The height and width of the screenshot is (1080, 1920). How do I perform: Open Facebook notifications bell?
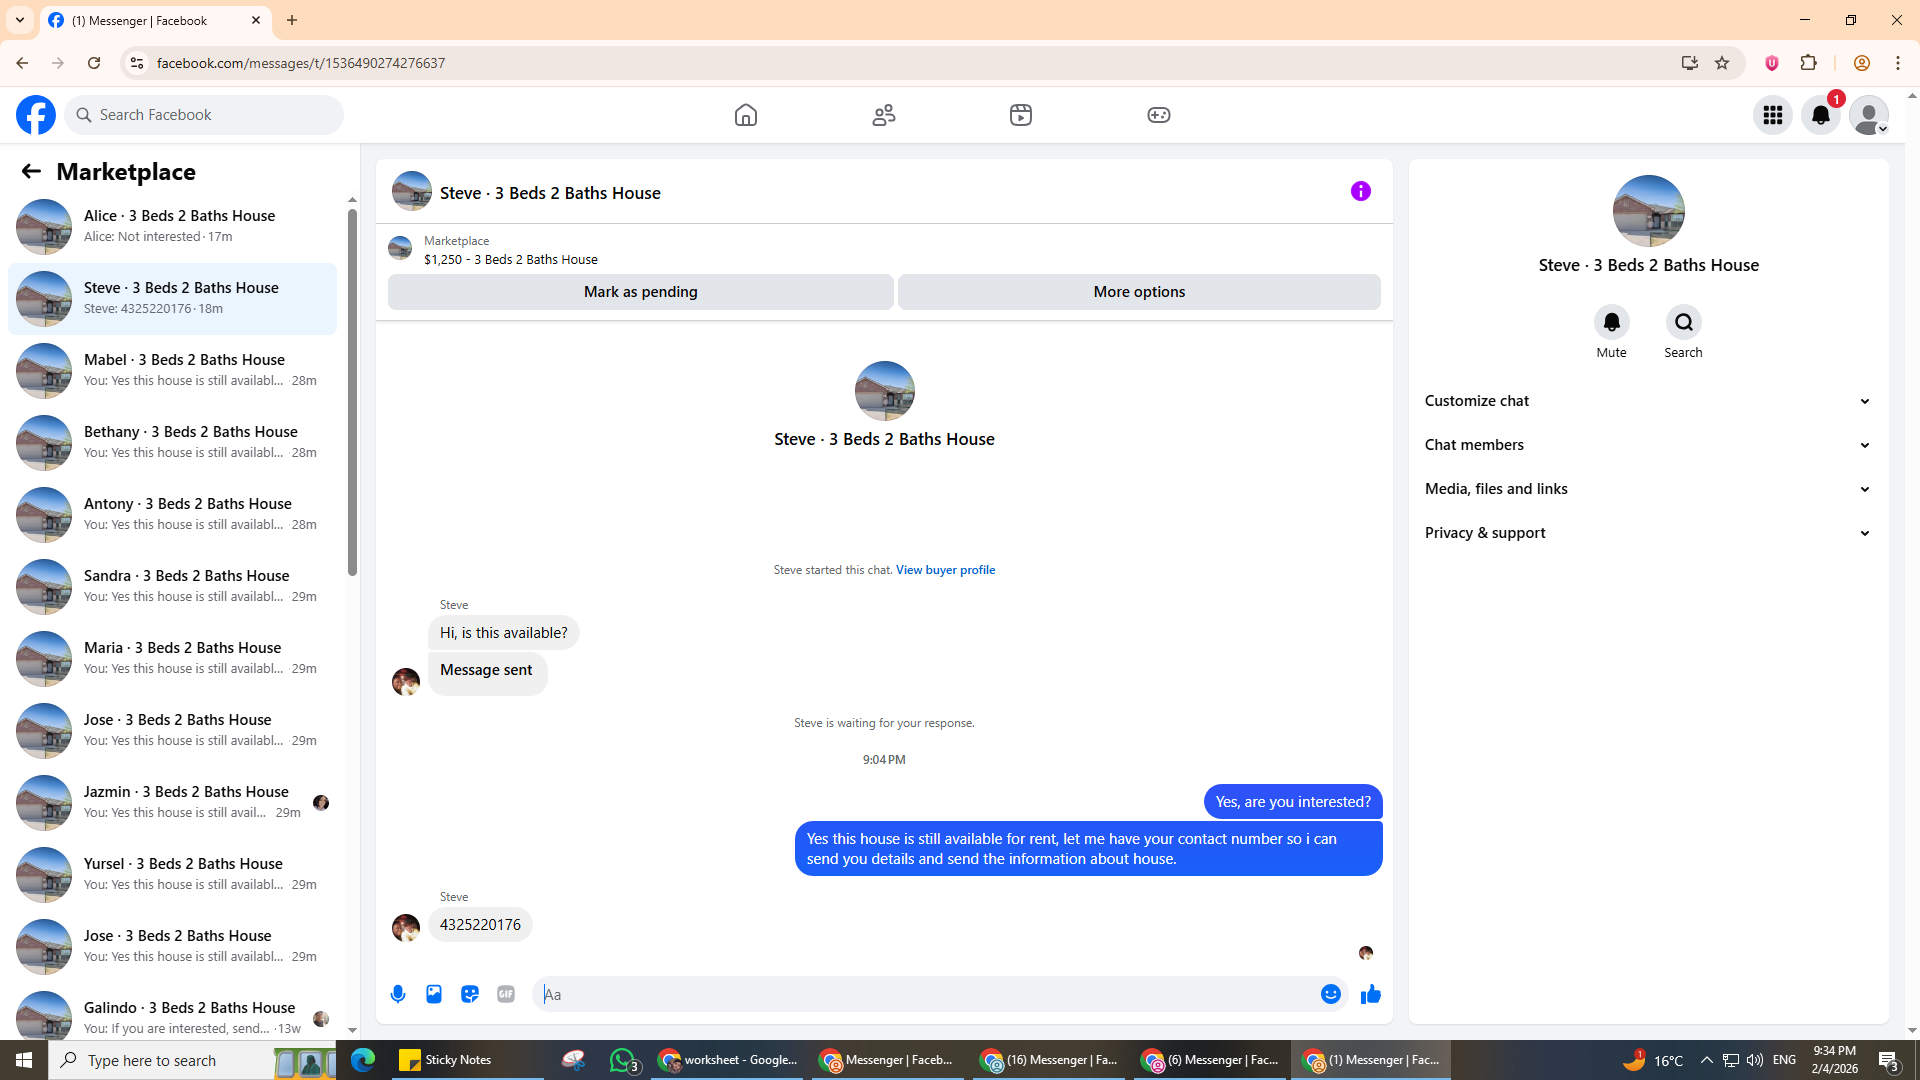pos(1820,115)
